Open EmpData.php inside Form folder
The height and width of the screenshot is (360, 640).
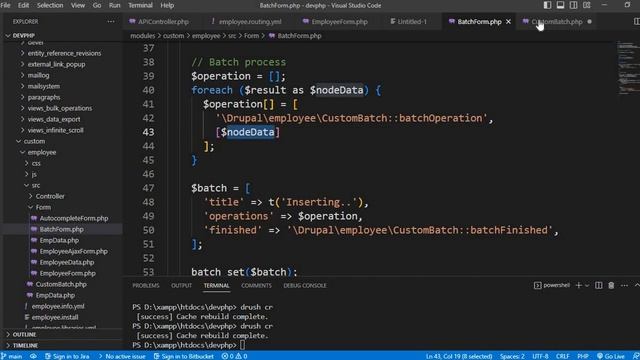coord(59,240)
